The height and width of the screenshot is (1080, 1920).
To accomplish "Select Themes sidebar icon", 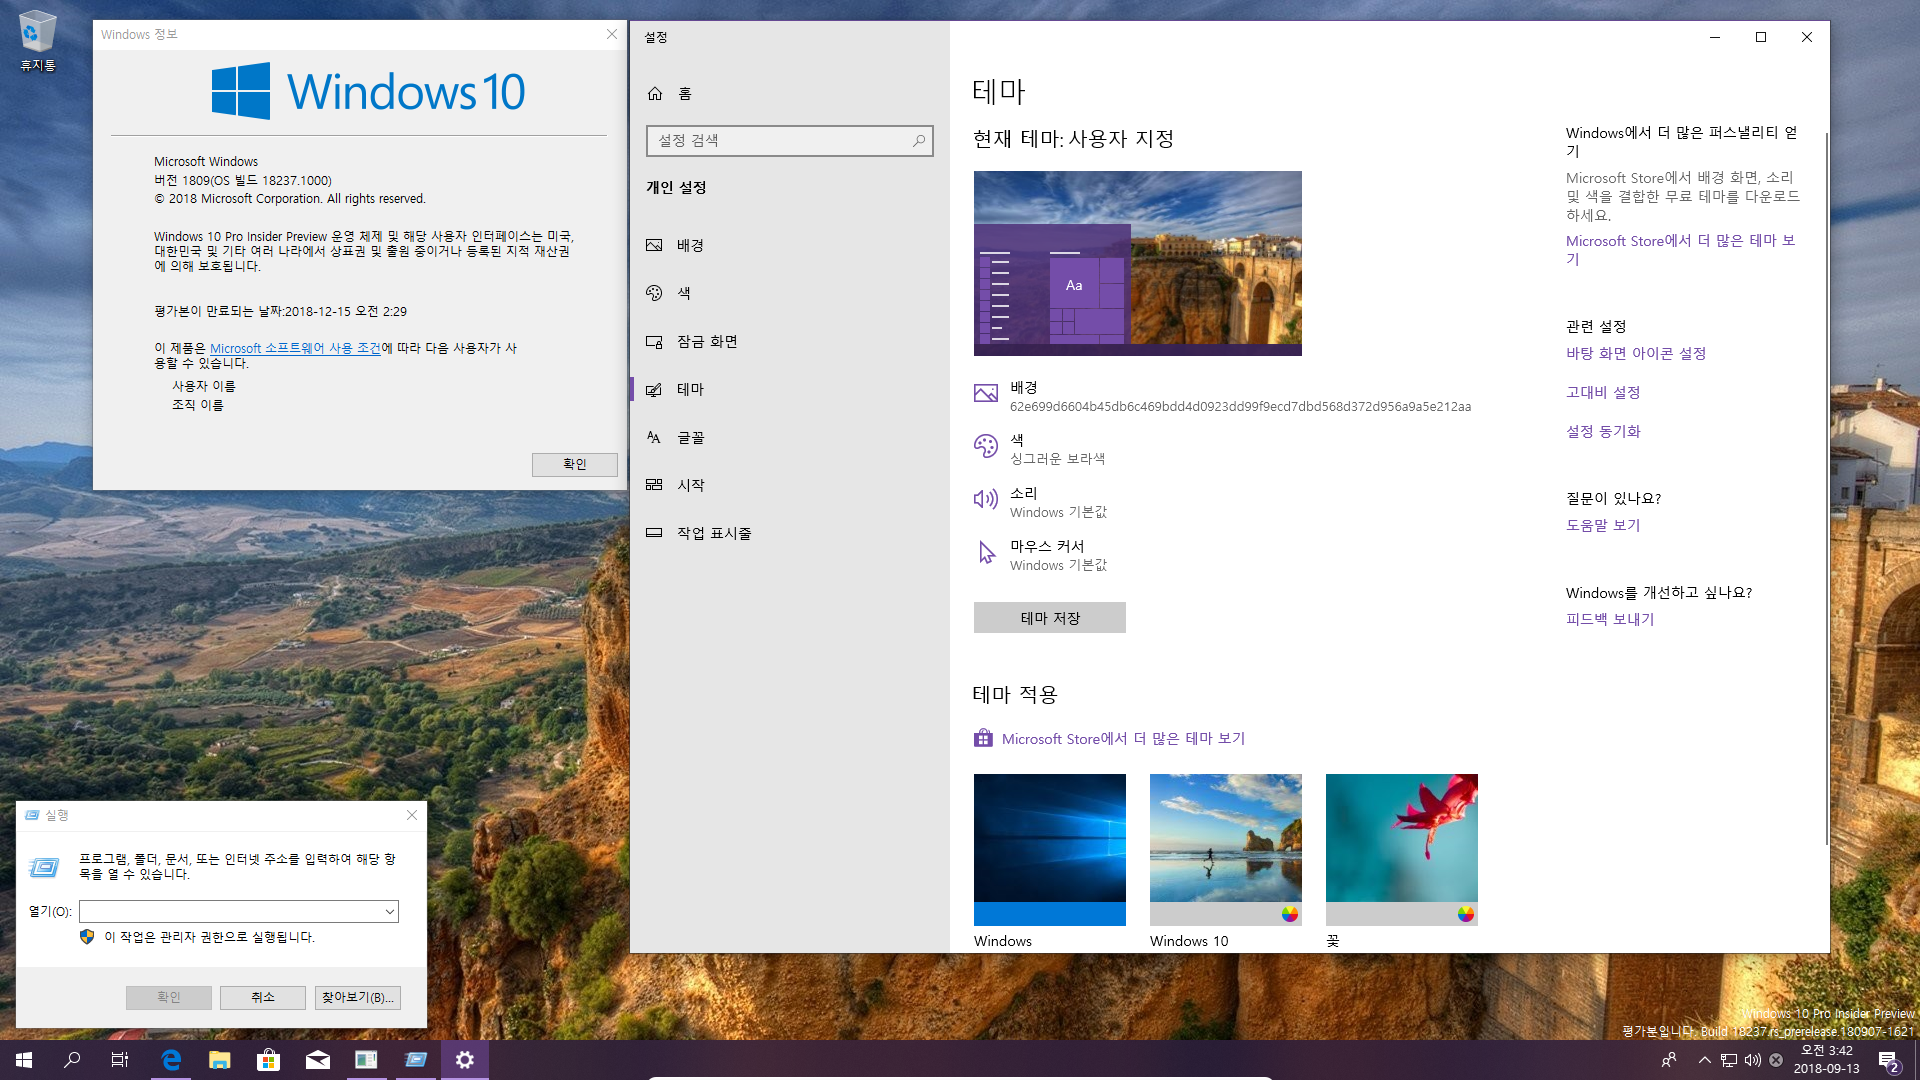I will [x=654, y=389].
